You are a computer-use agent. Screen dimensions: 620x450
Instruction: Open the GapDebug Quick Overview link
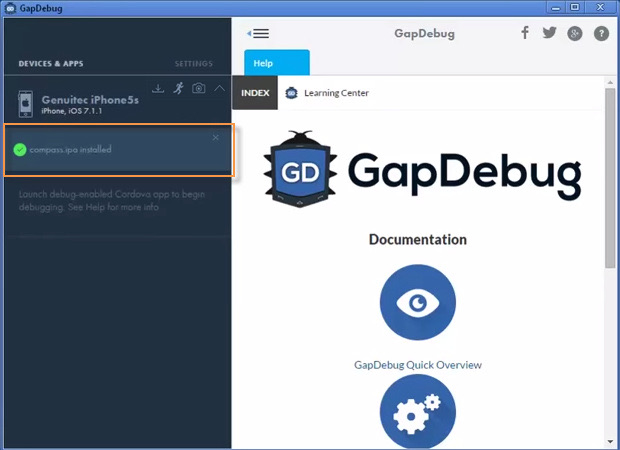pos(417,365)
